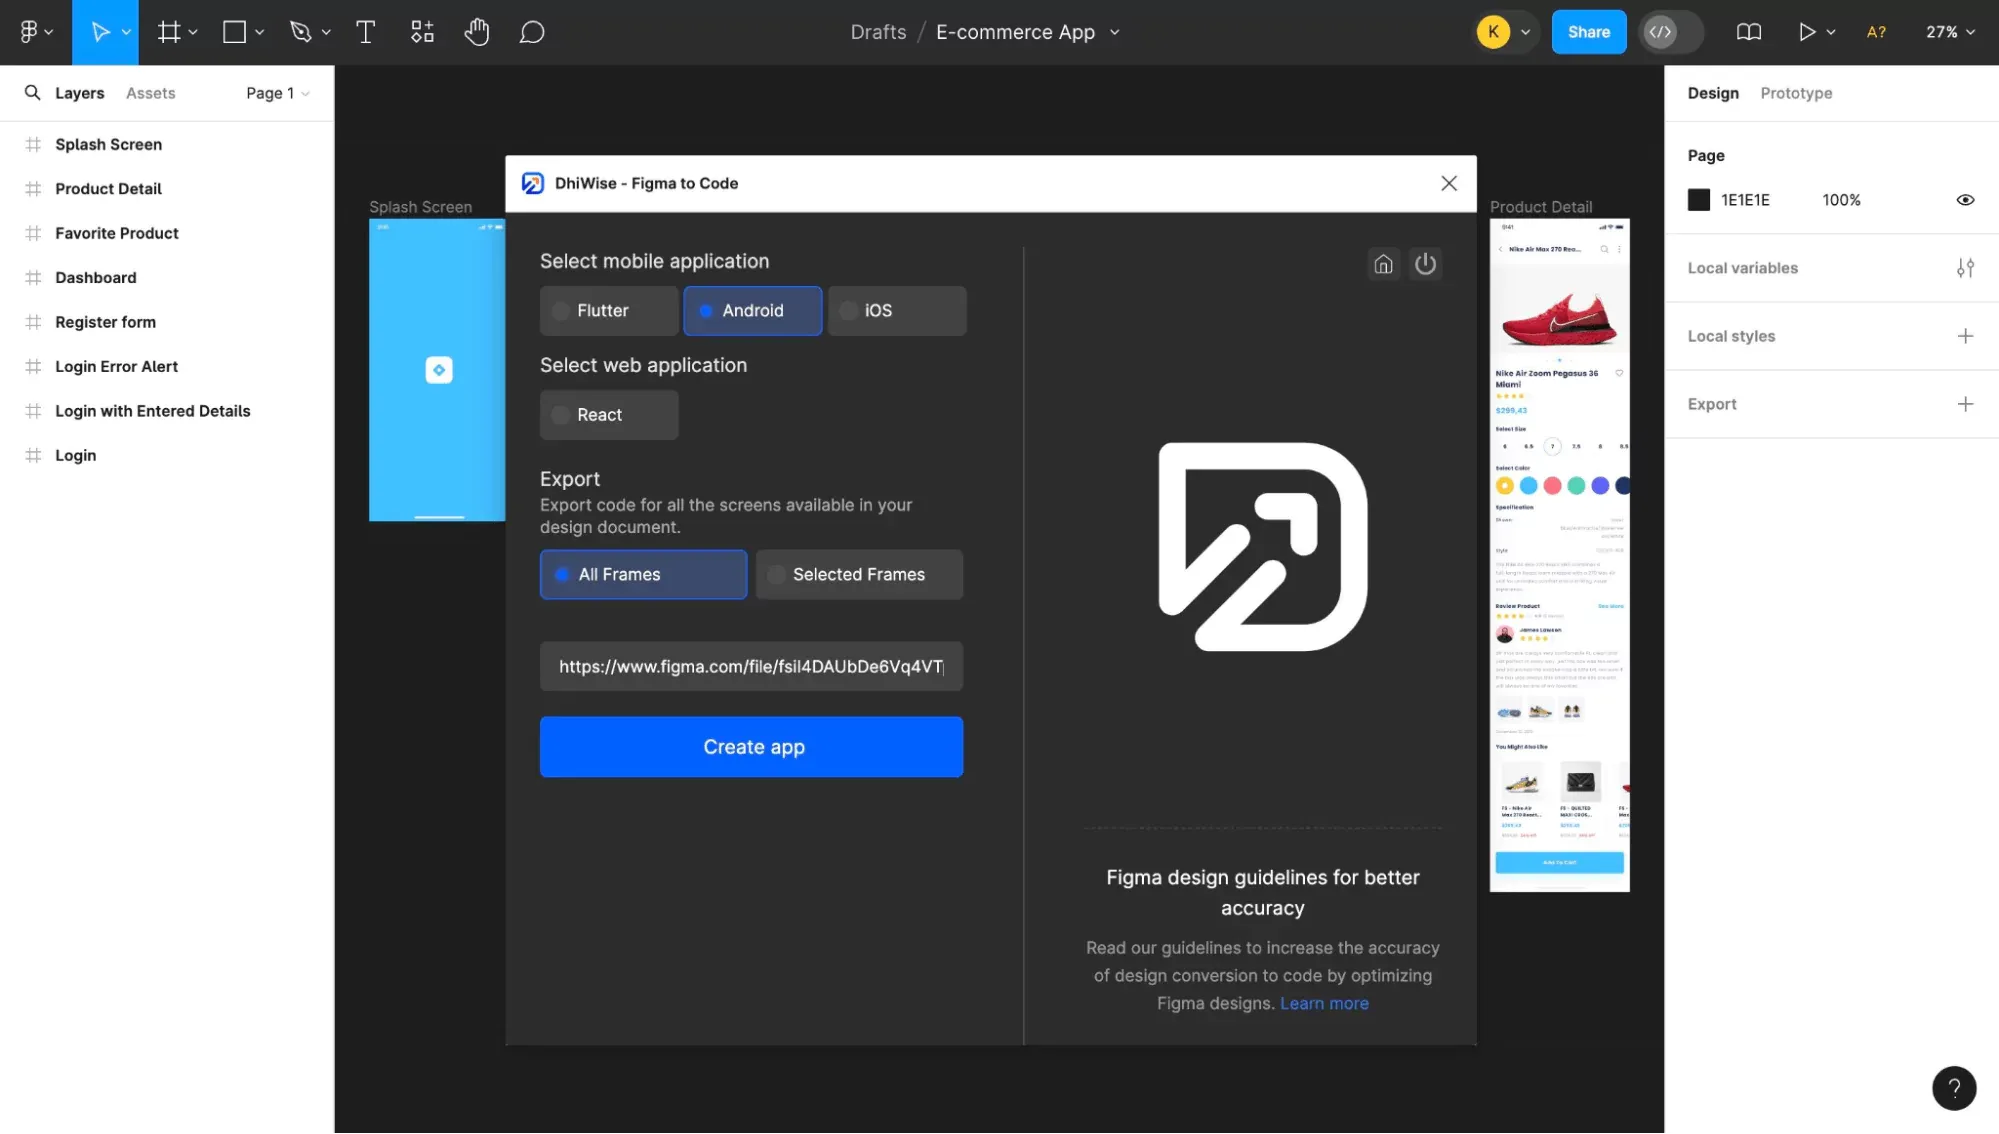Switch to the Prototype tab
1999x1134 pixels.
click(1796, 93)
